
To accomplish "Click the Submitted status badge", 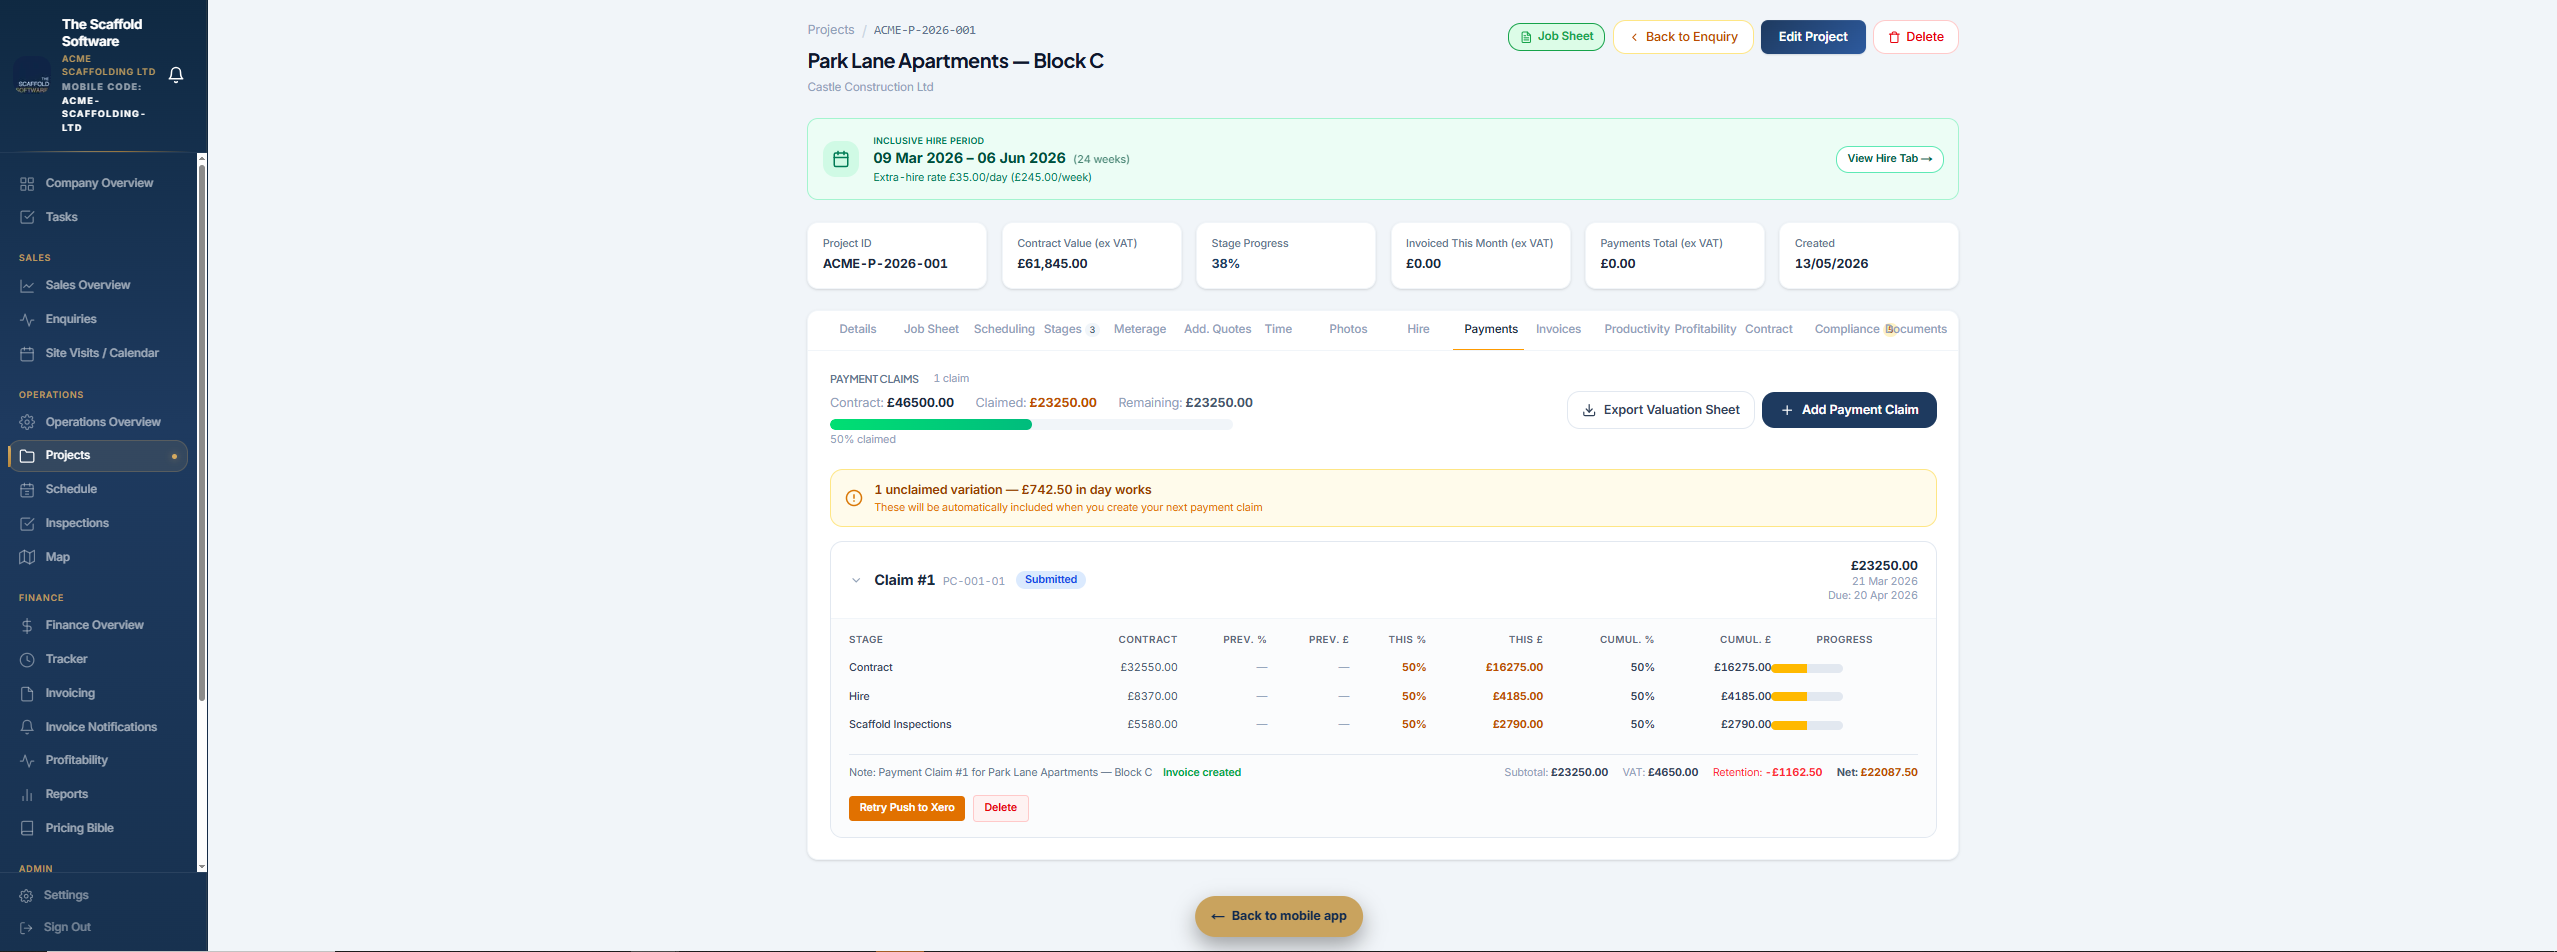I will point(1050,580).
